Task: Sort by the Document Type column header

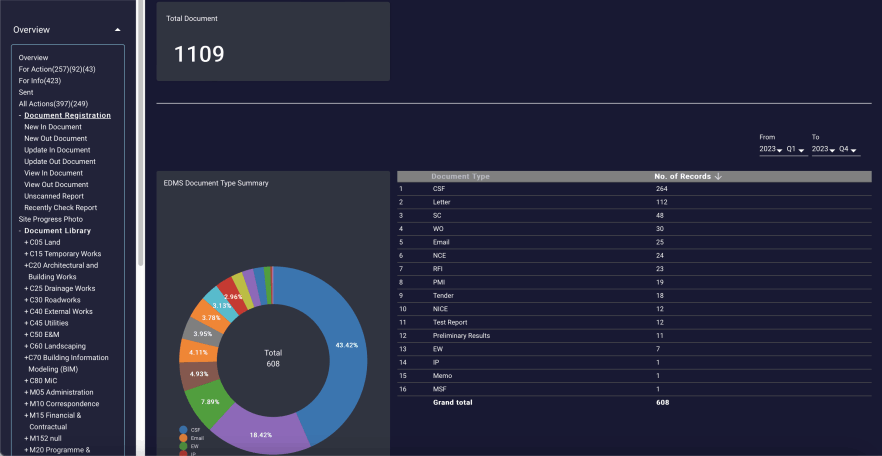Action: pyautogui.click(x=460, y=177)
